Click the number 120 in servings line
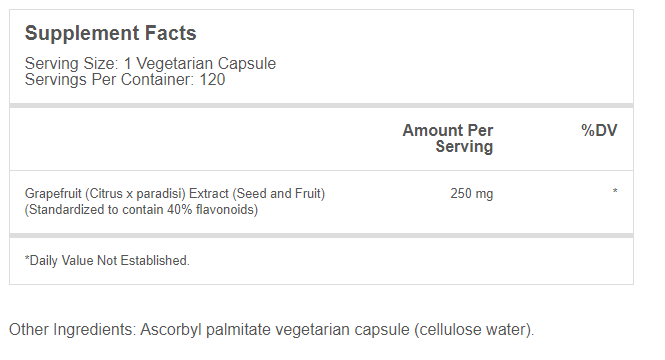Screen dimensions: 665x360 (x=212, y=79)
